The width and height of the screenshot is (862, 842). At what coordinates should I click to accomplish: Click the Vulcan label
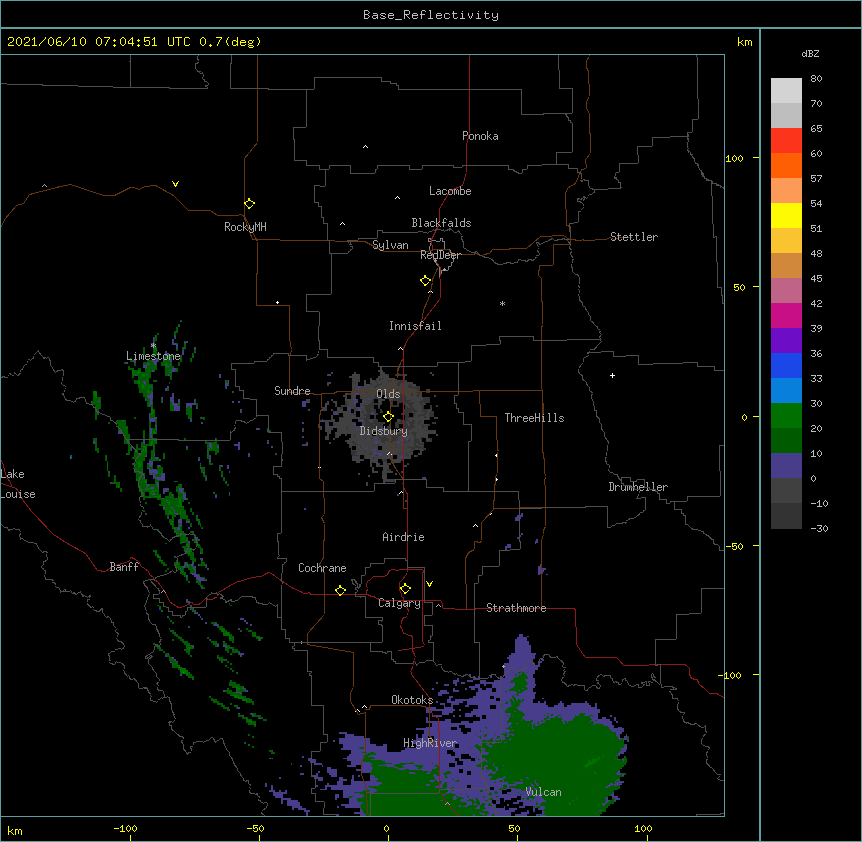(x=544, y=792)
